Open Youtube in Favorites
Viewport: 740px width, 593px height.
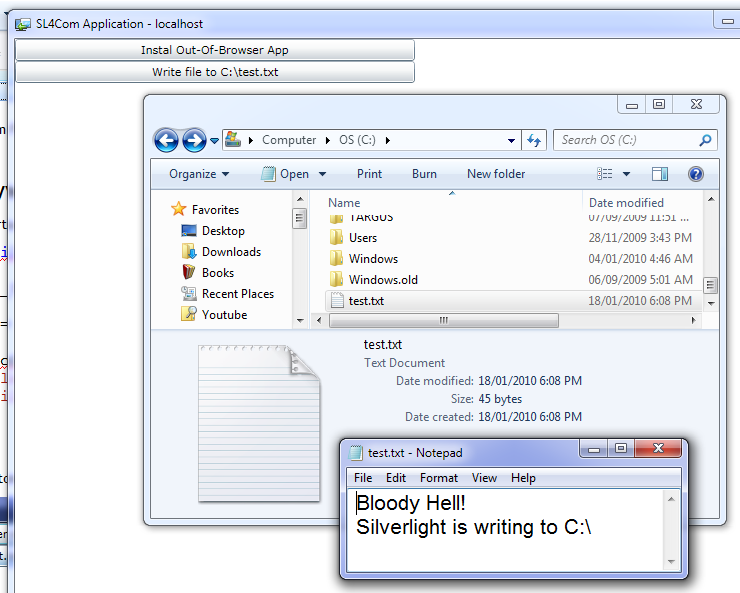(x=224, y=315)
